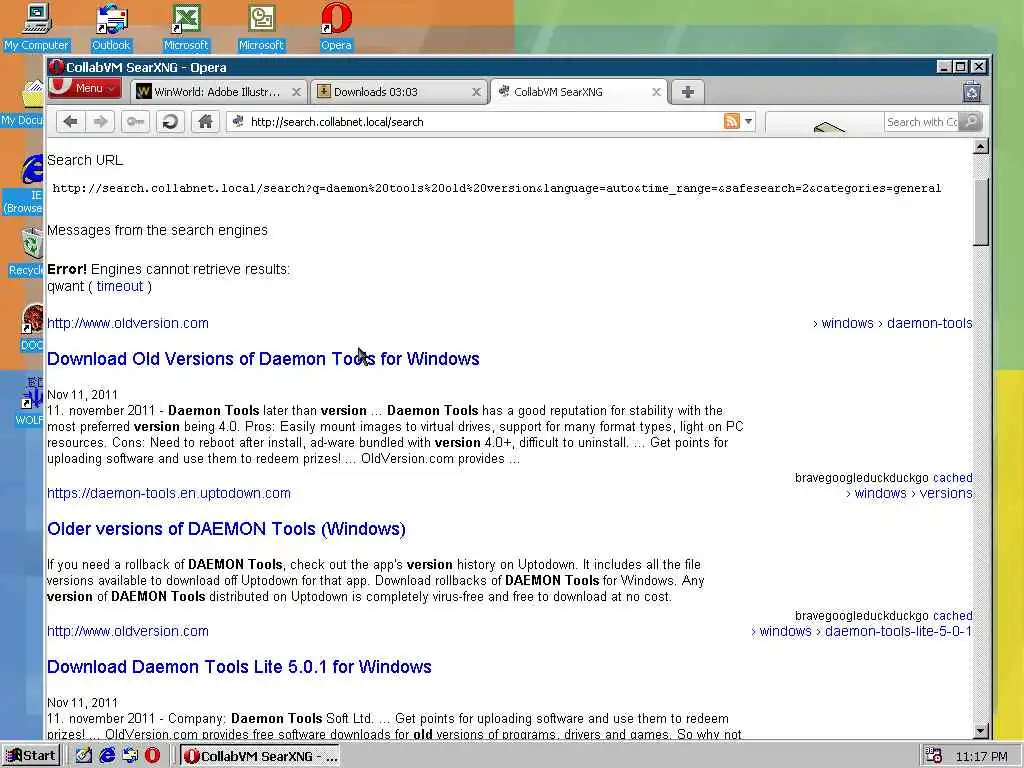
Task: Close the CollabVM SearXNG tab
Action: (x=656, y=92)
